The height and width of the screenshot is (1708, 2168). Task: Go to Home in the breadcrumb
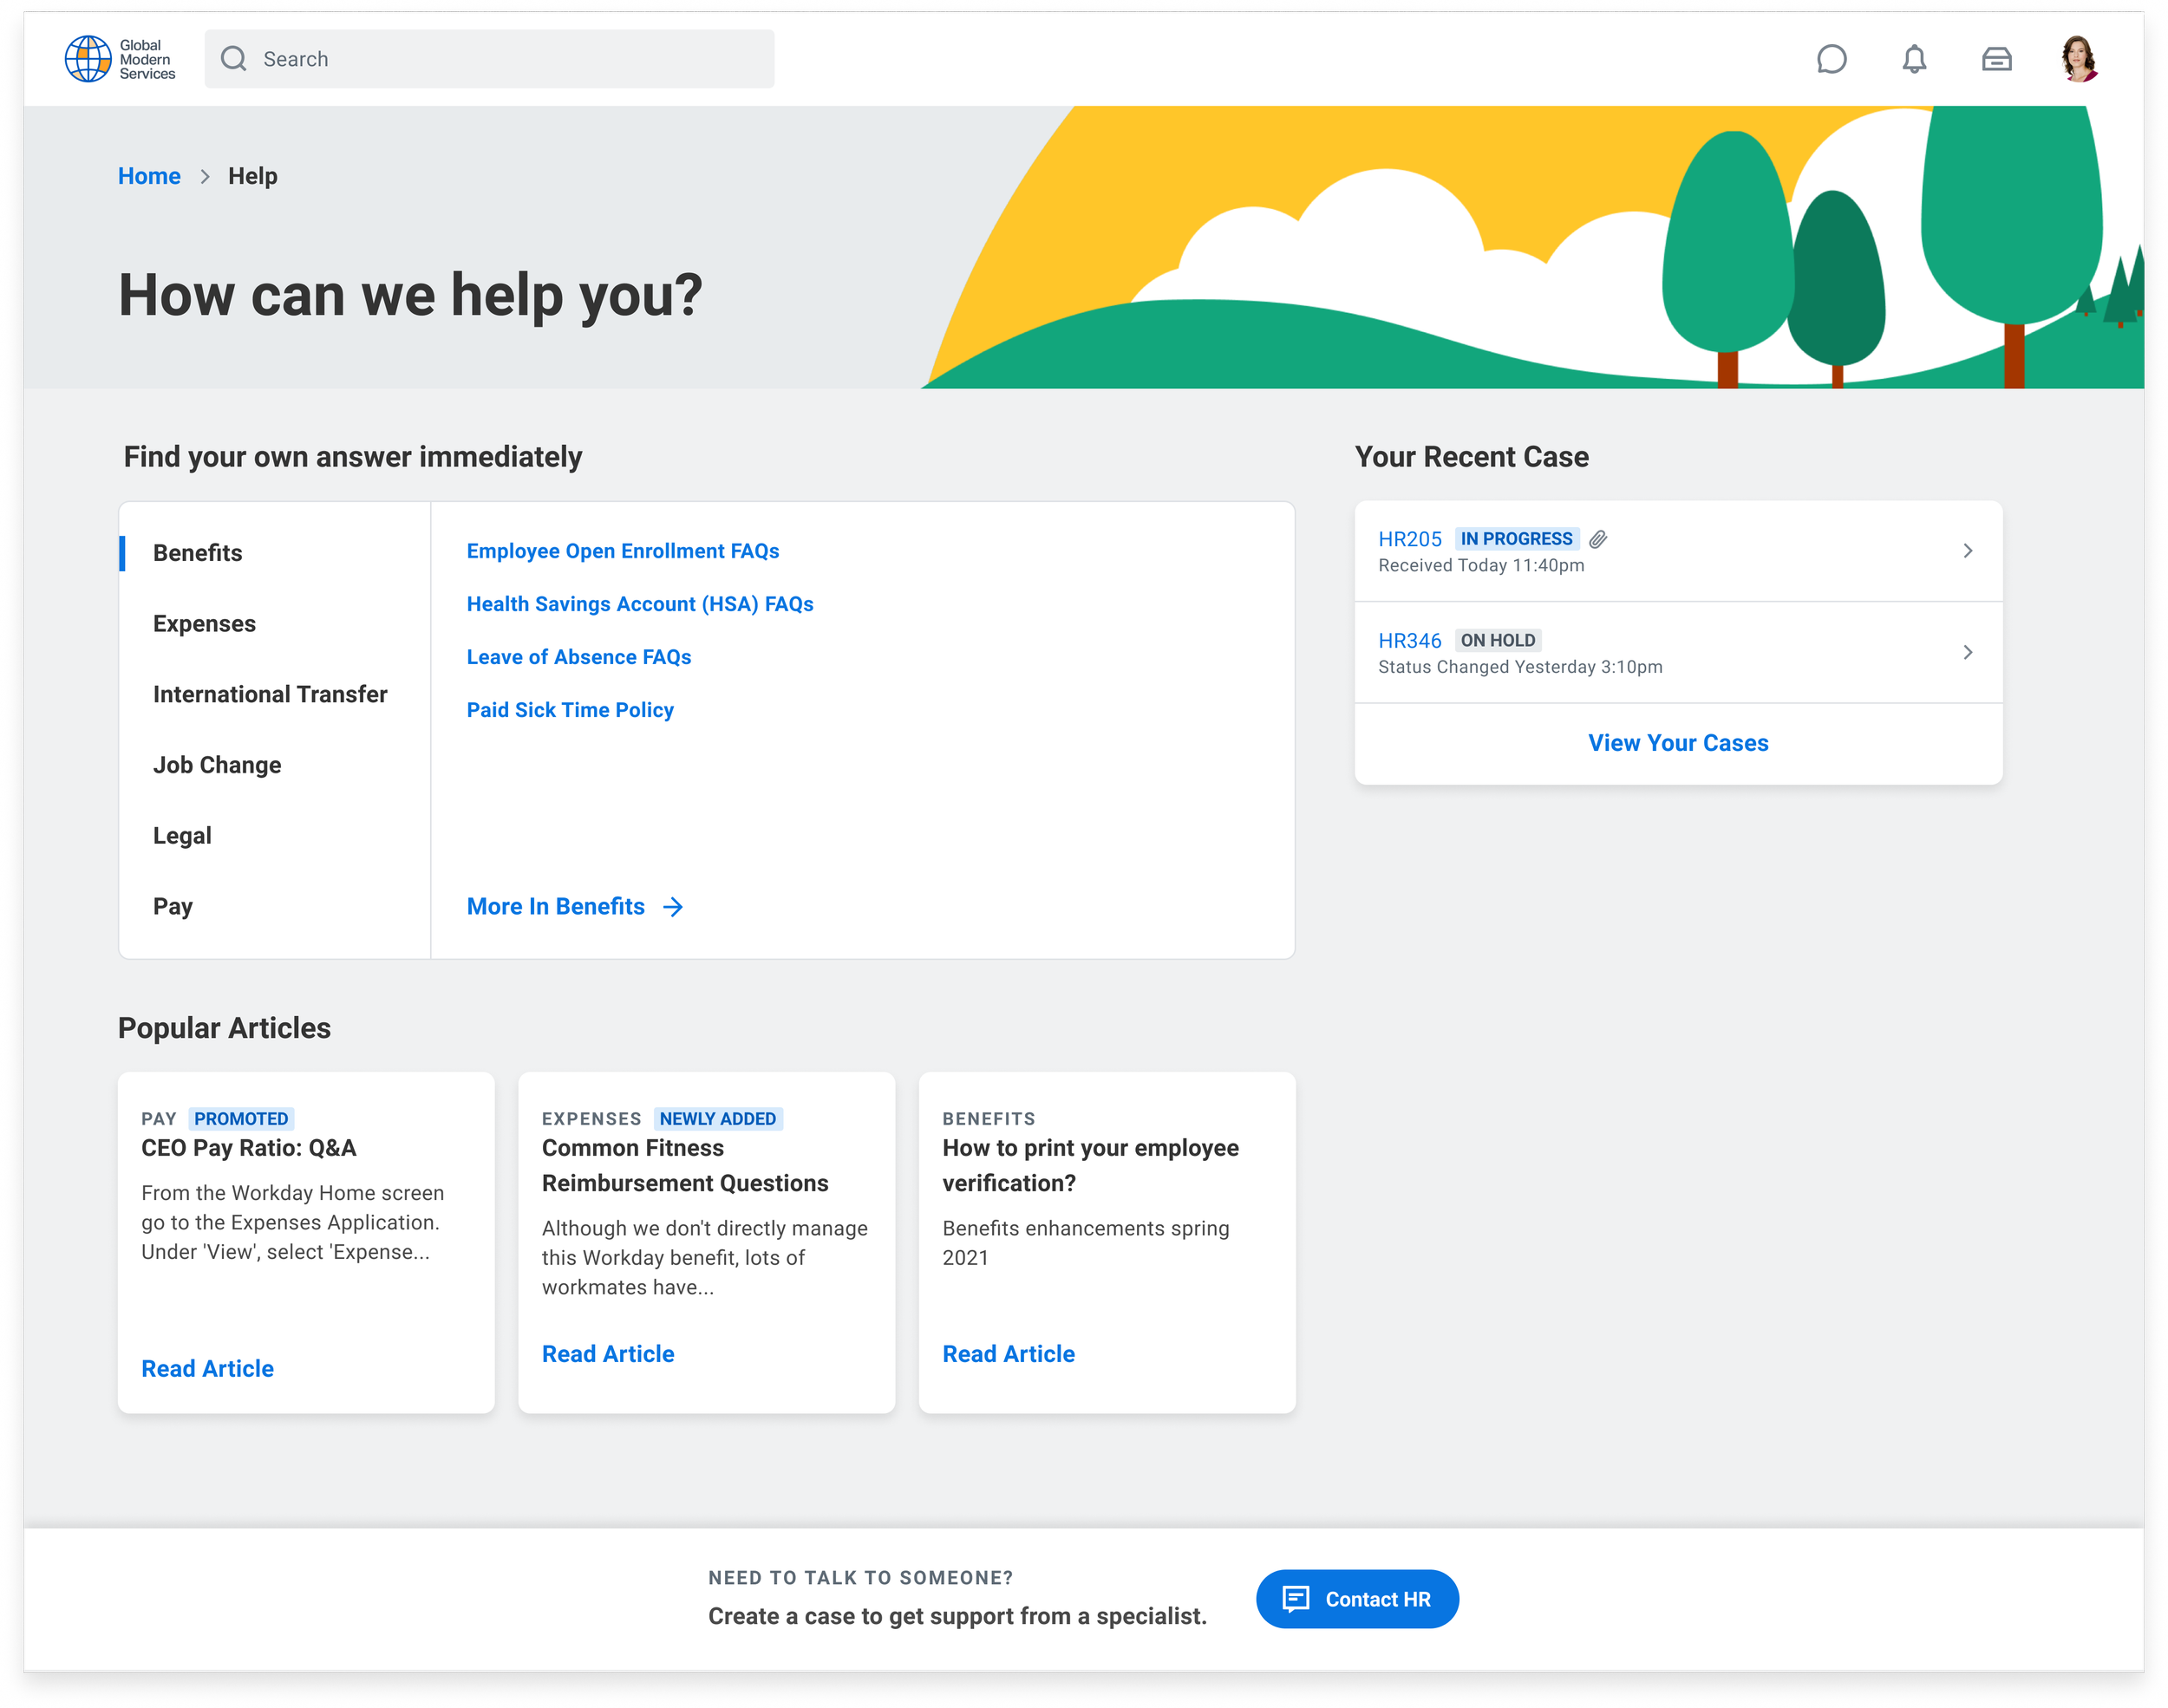pos(149,176)
